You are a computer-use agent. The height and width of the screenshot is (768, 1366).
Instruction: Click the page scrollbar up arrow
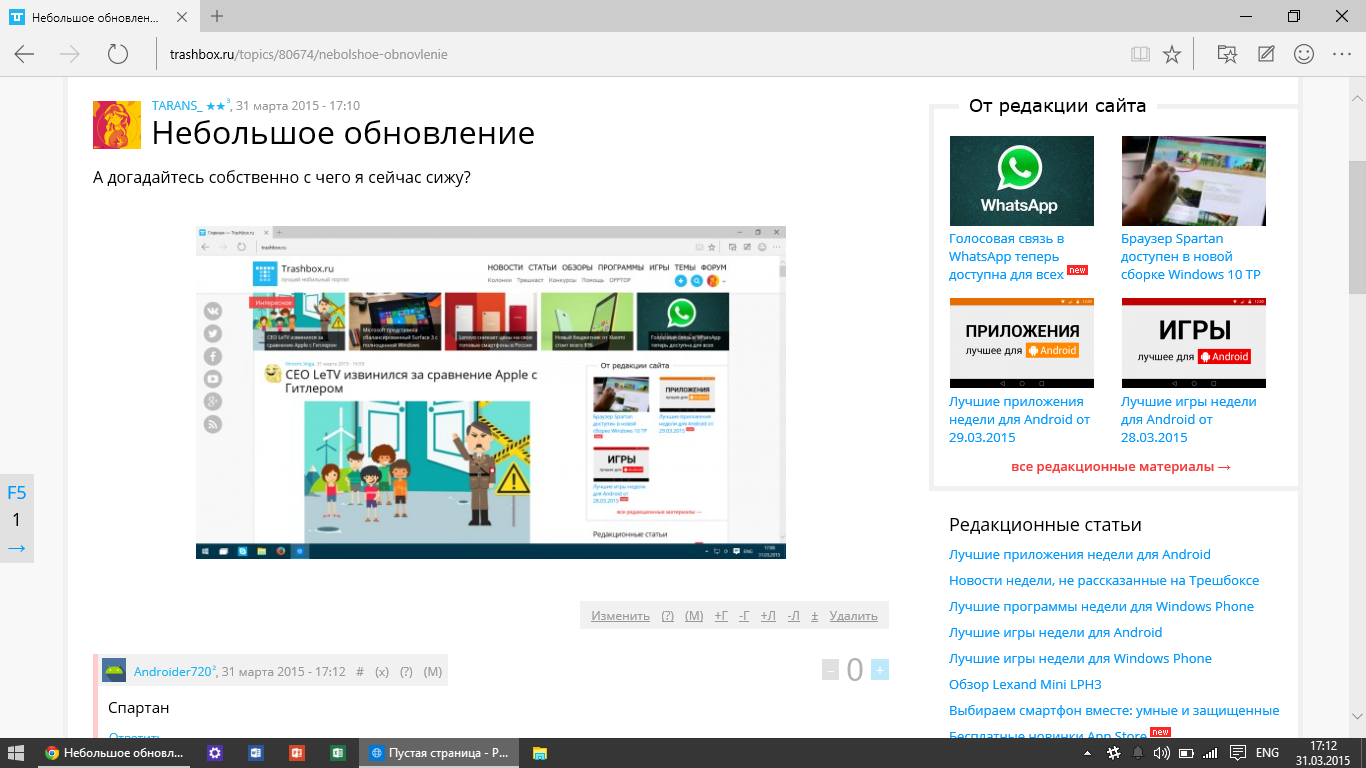coord(1357,98)
